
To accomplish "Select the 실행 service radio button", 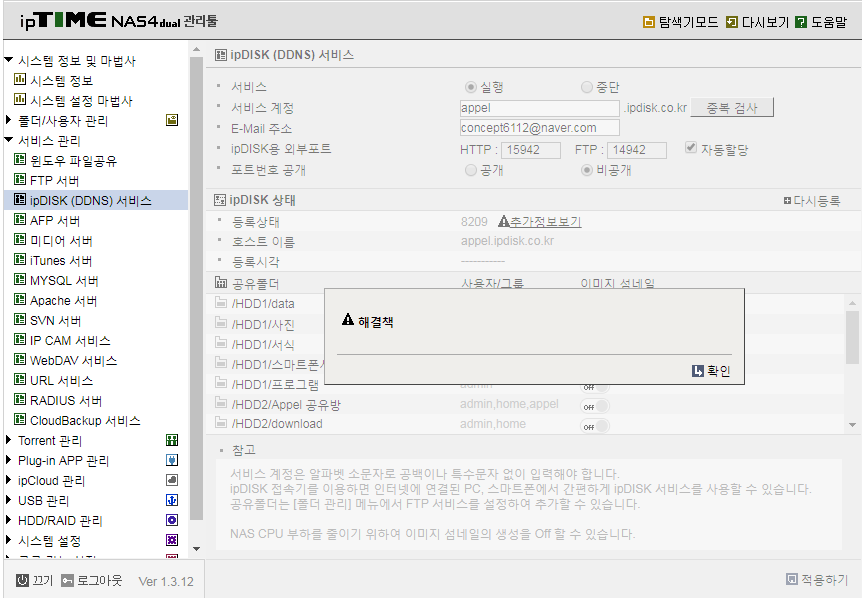I will [x=471, y=87].
